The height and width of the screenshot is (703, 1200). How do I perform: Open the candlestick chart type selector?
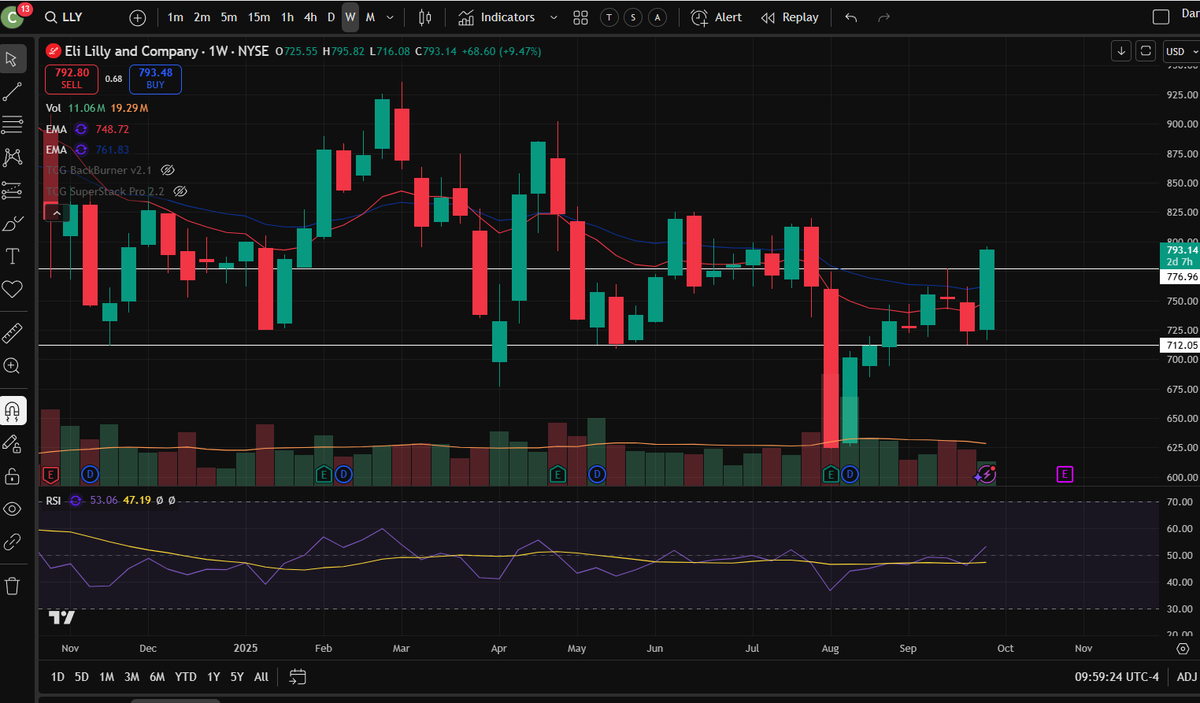tap(425, 17)
